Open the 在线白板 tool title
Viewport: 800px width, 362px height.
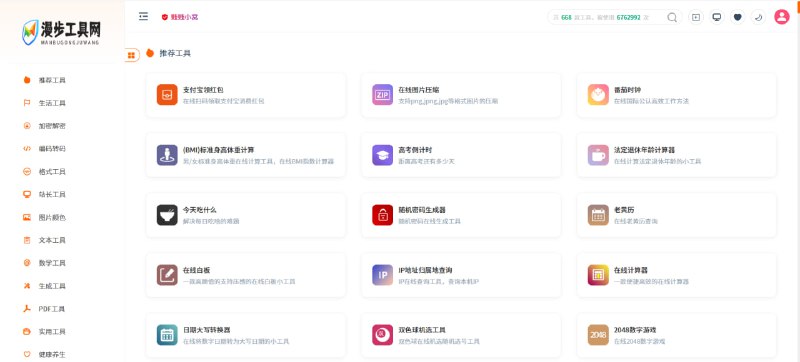click(x=196, y=270)
